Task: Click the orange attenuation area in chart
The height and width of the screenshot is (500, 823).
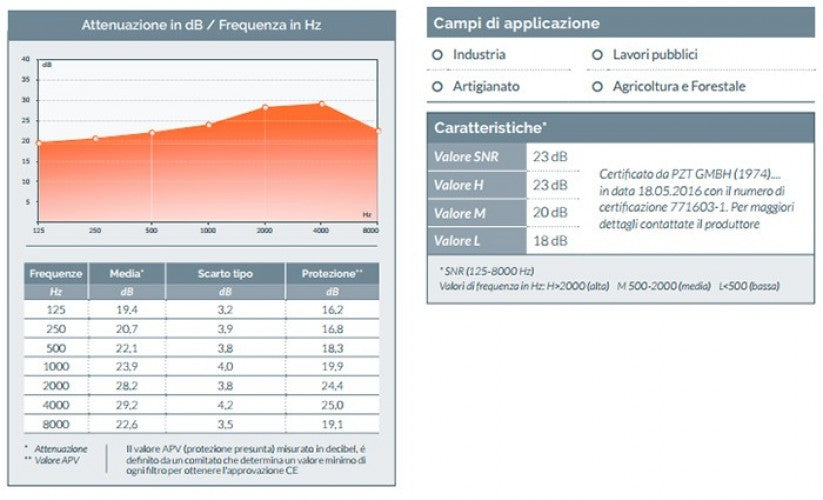Action: (x=210, y=175)
